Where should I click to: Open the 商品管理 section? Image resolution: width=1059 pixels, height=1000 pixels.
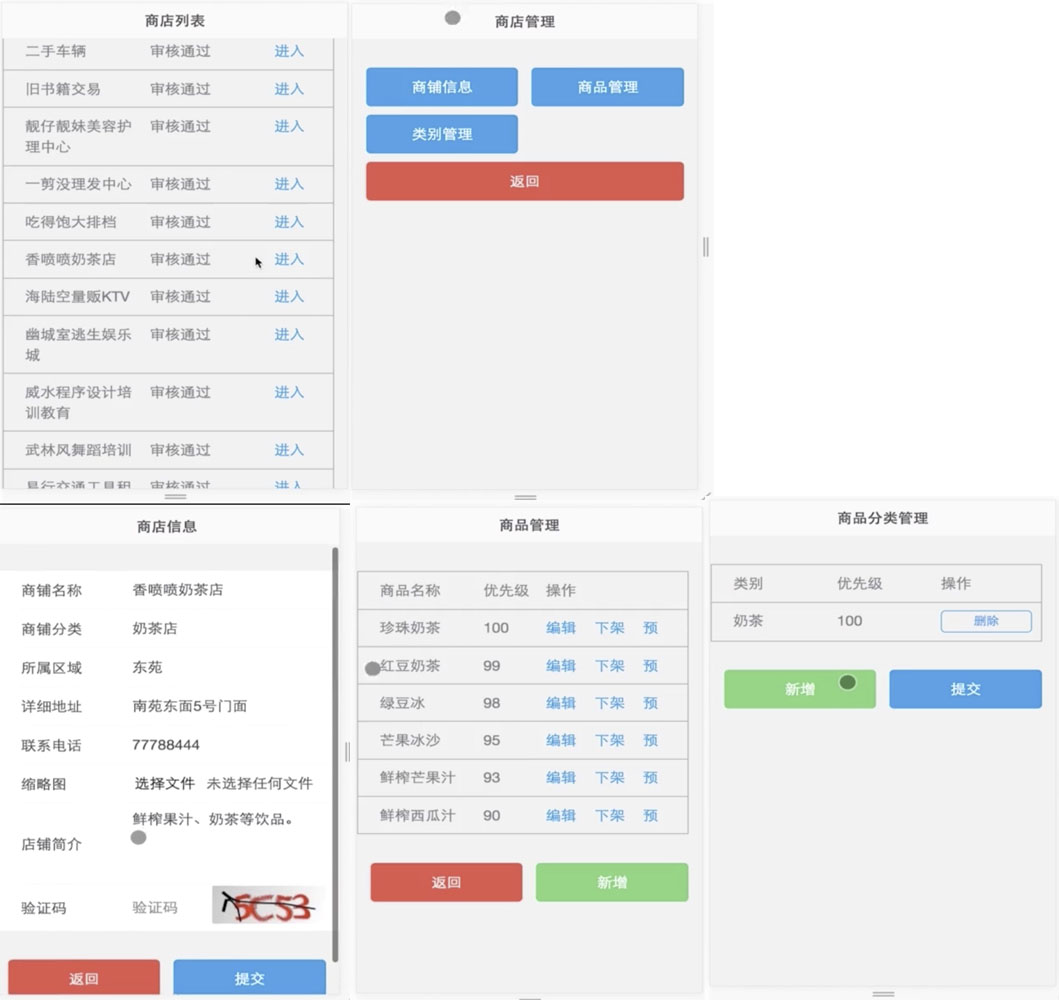pos(607,87)
